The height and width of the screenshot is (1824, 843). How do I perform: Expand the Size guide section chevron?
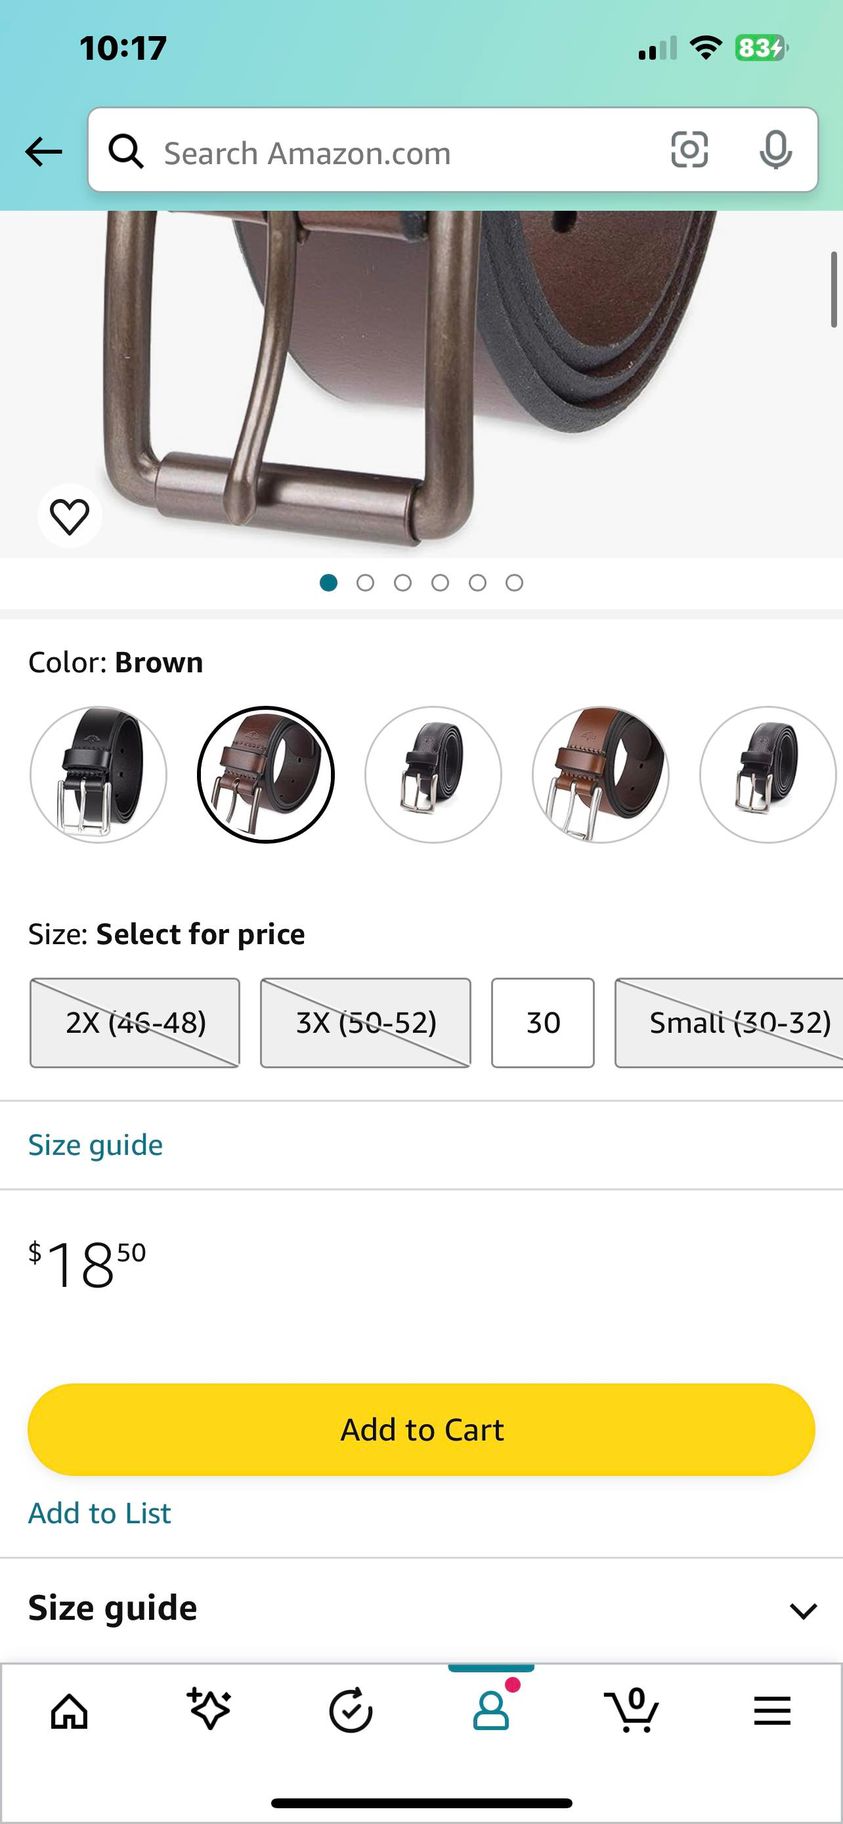click(x=803, y=1611)
